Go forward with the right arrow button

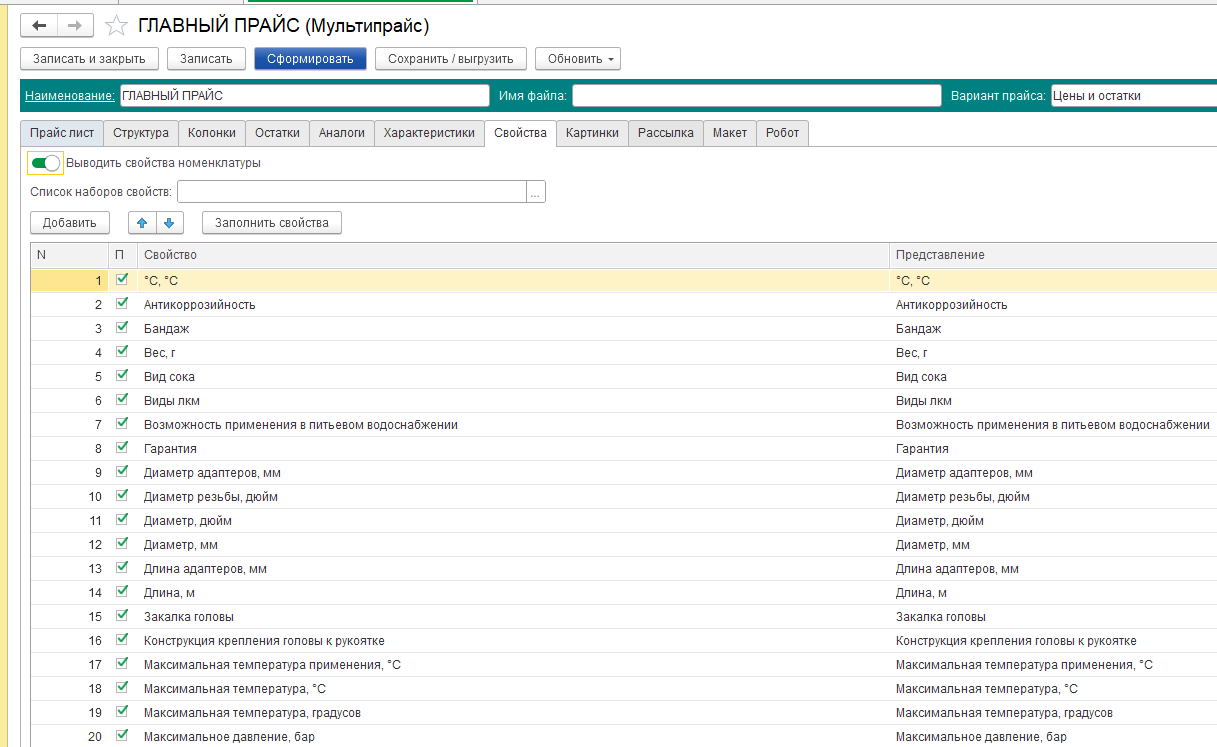coord(75,26)
